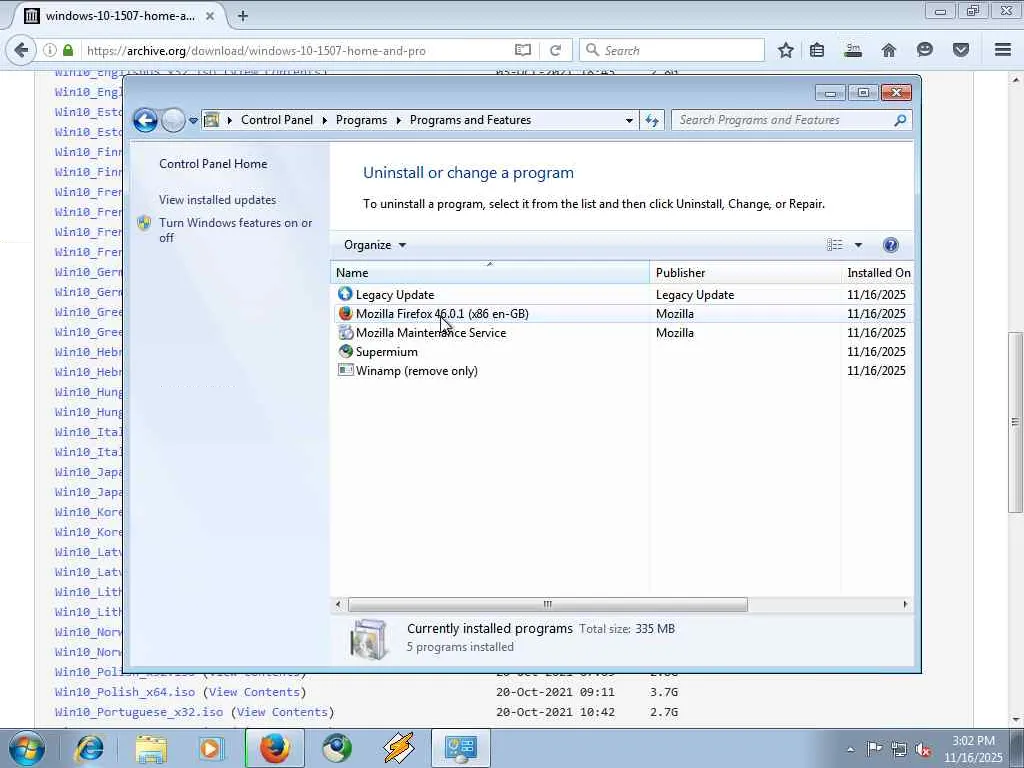Click the site information icon in Firefox URL bar

click(50, 50)
